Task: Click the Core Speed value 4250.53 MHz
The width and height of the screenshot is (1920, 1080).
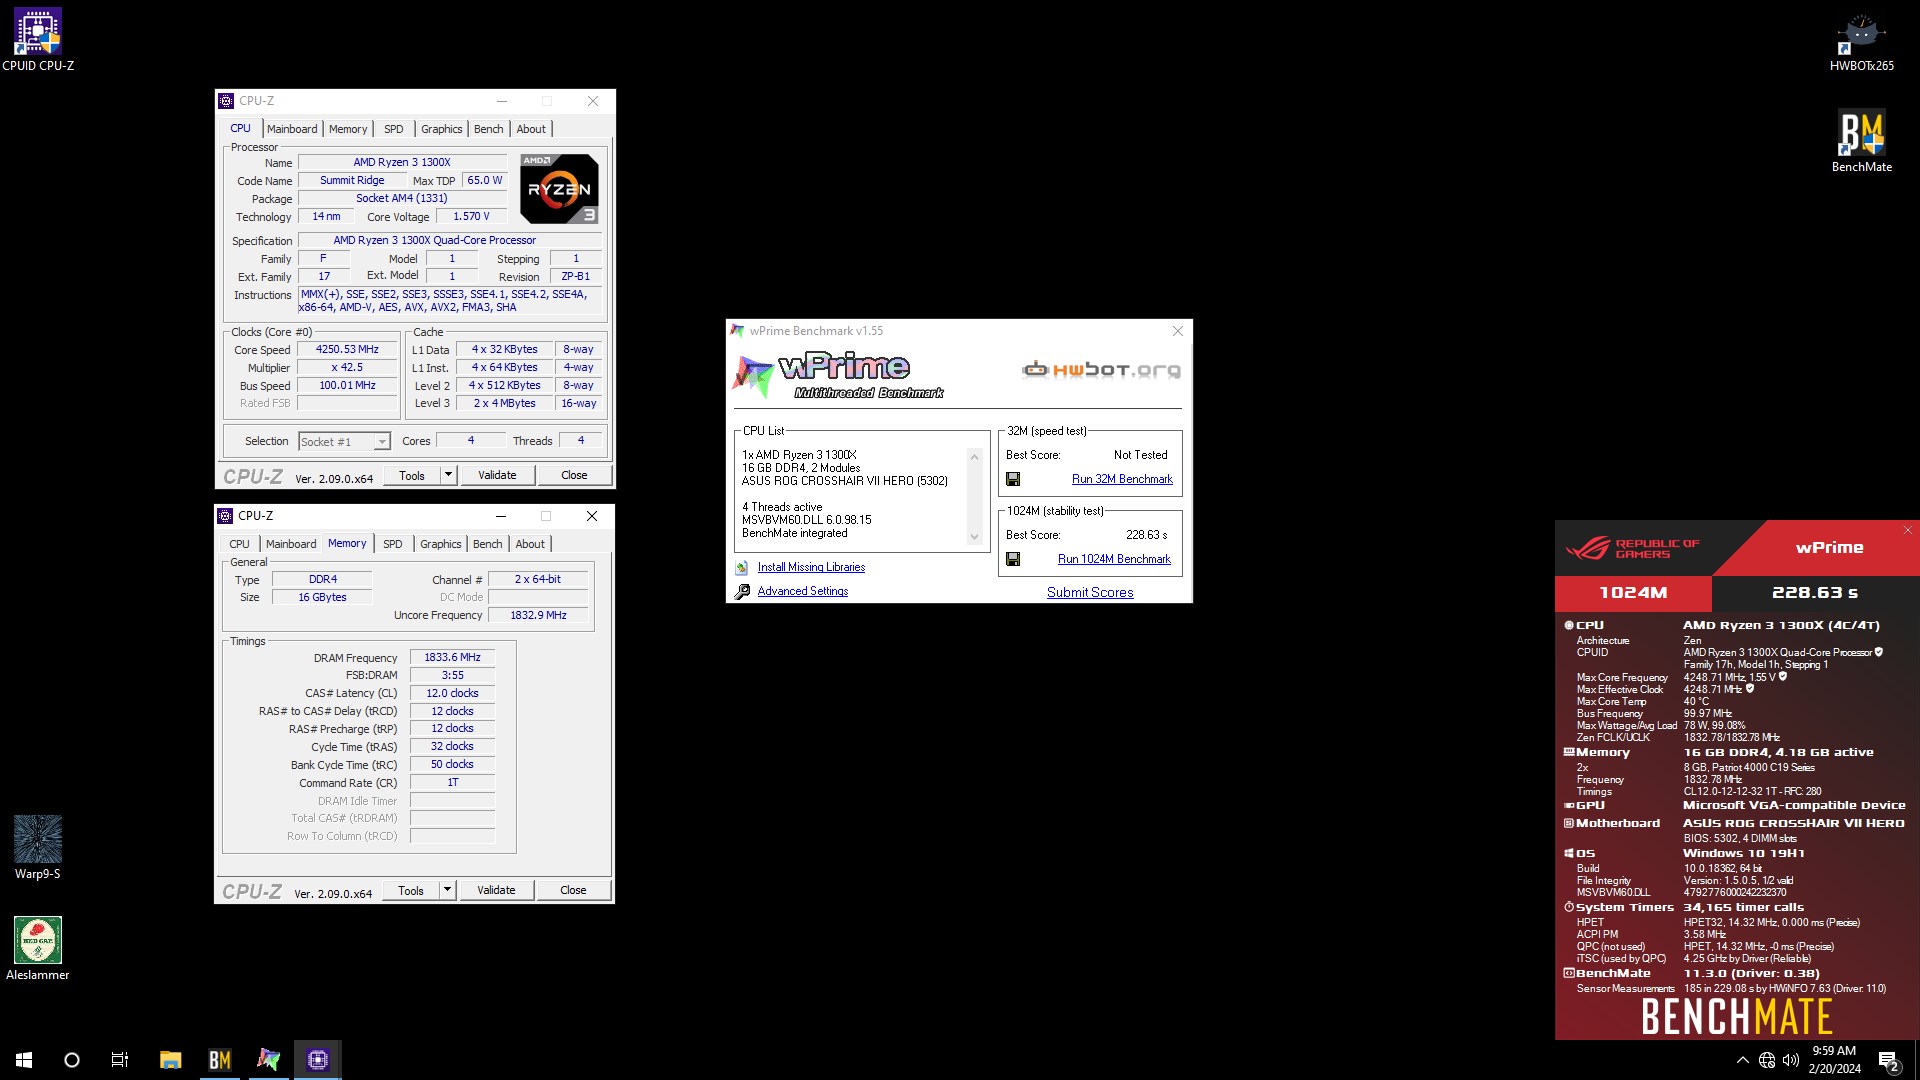Action: [x=347, y=350]
